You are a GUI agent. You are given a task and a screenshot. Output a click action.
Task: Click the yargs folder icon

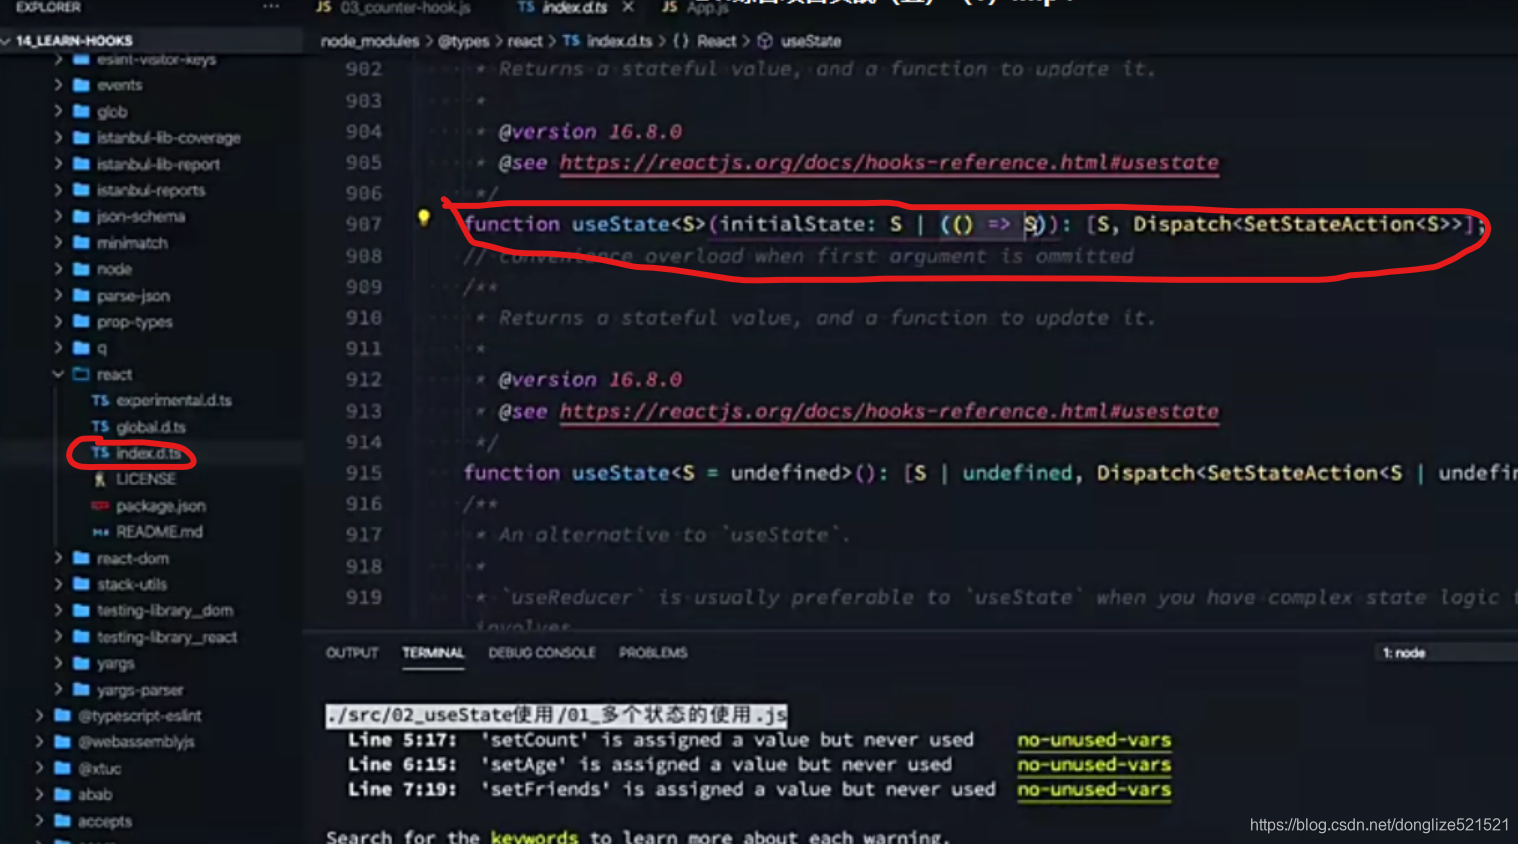81,663
